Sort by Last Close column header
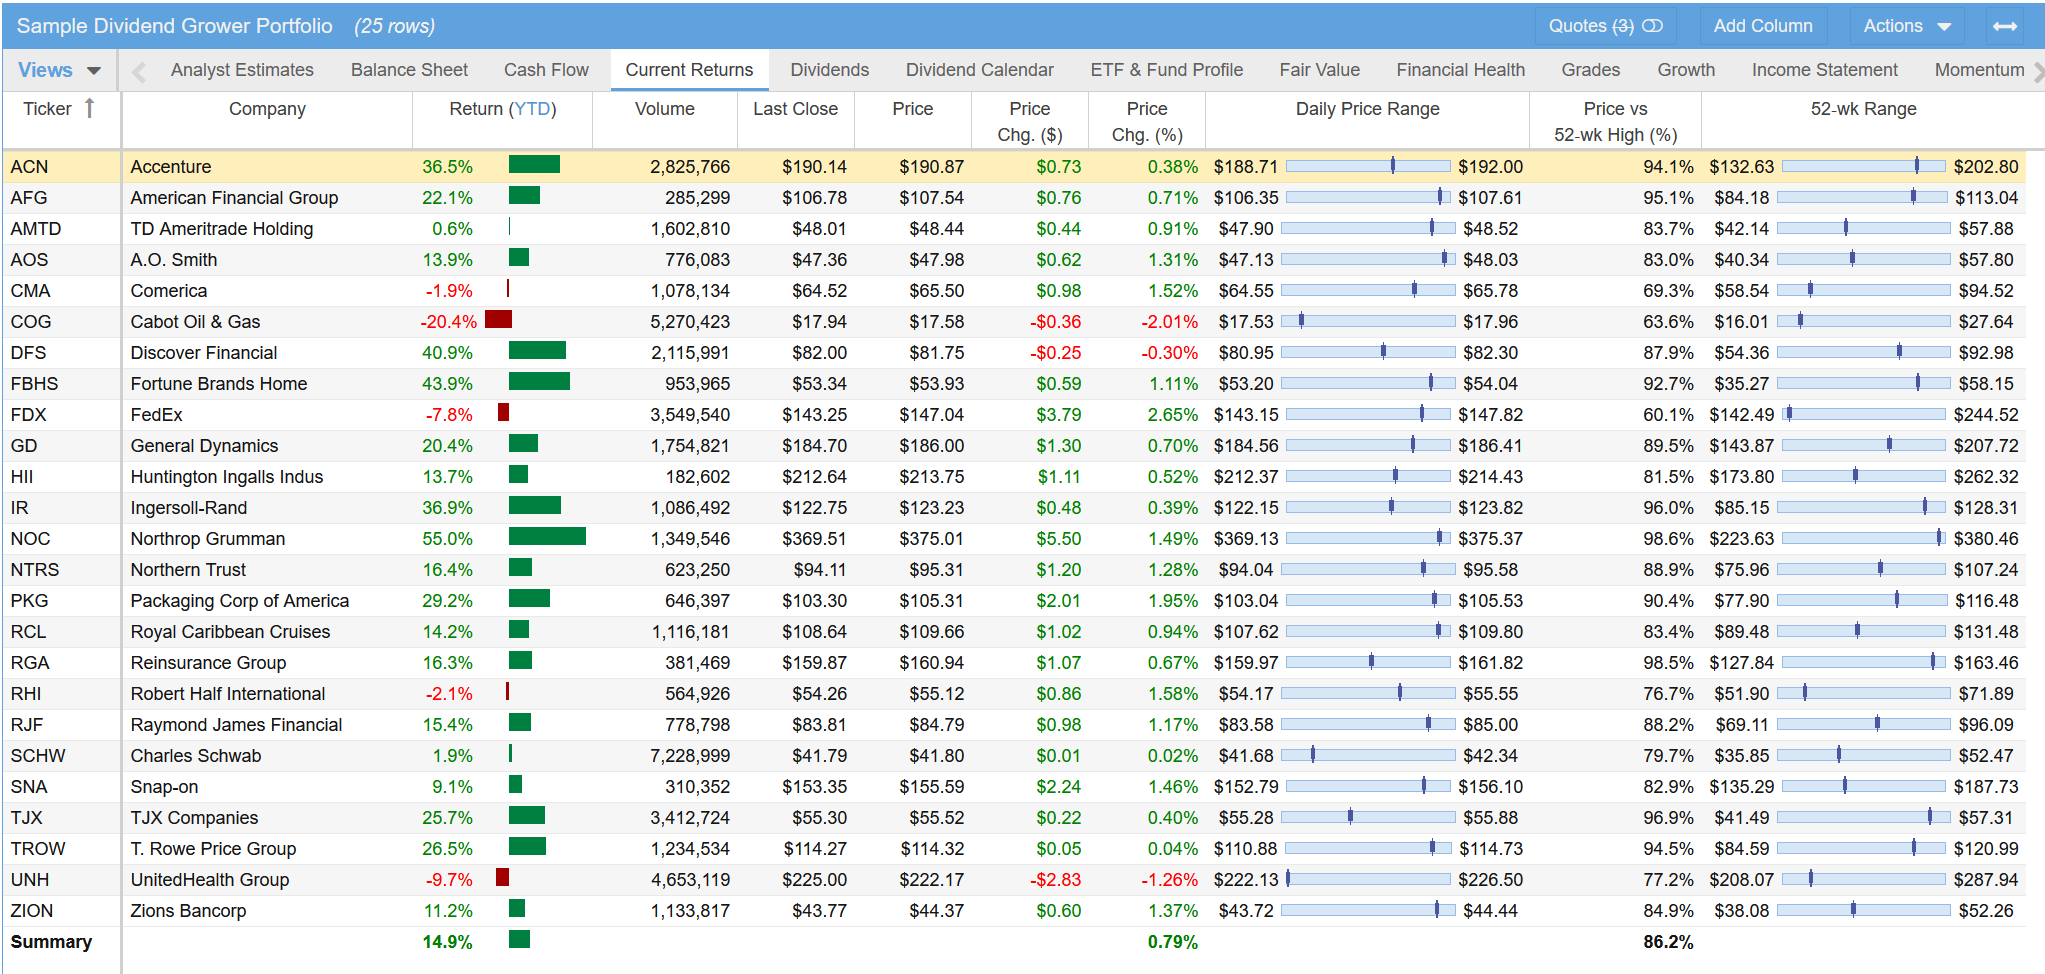 [795, 109]
